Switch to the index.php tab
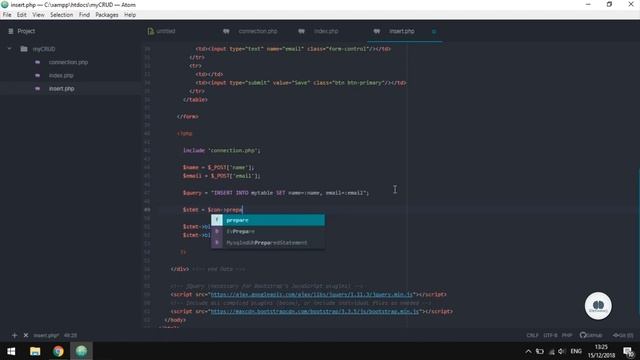The image size is (640, 360). [326, 31]
